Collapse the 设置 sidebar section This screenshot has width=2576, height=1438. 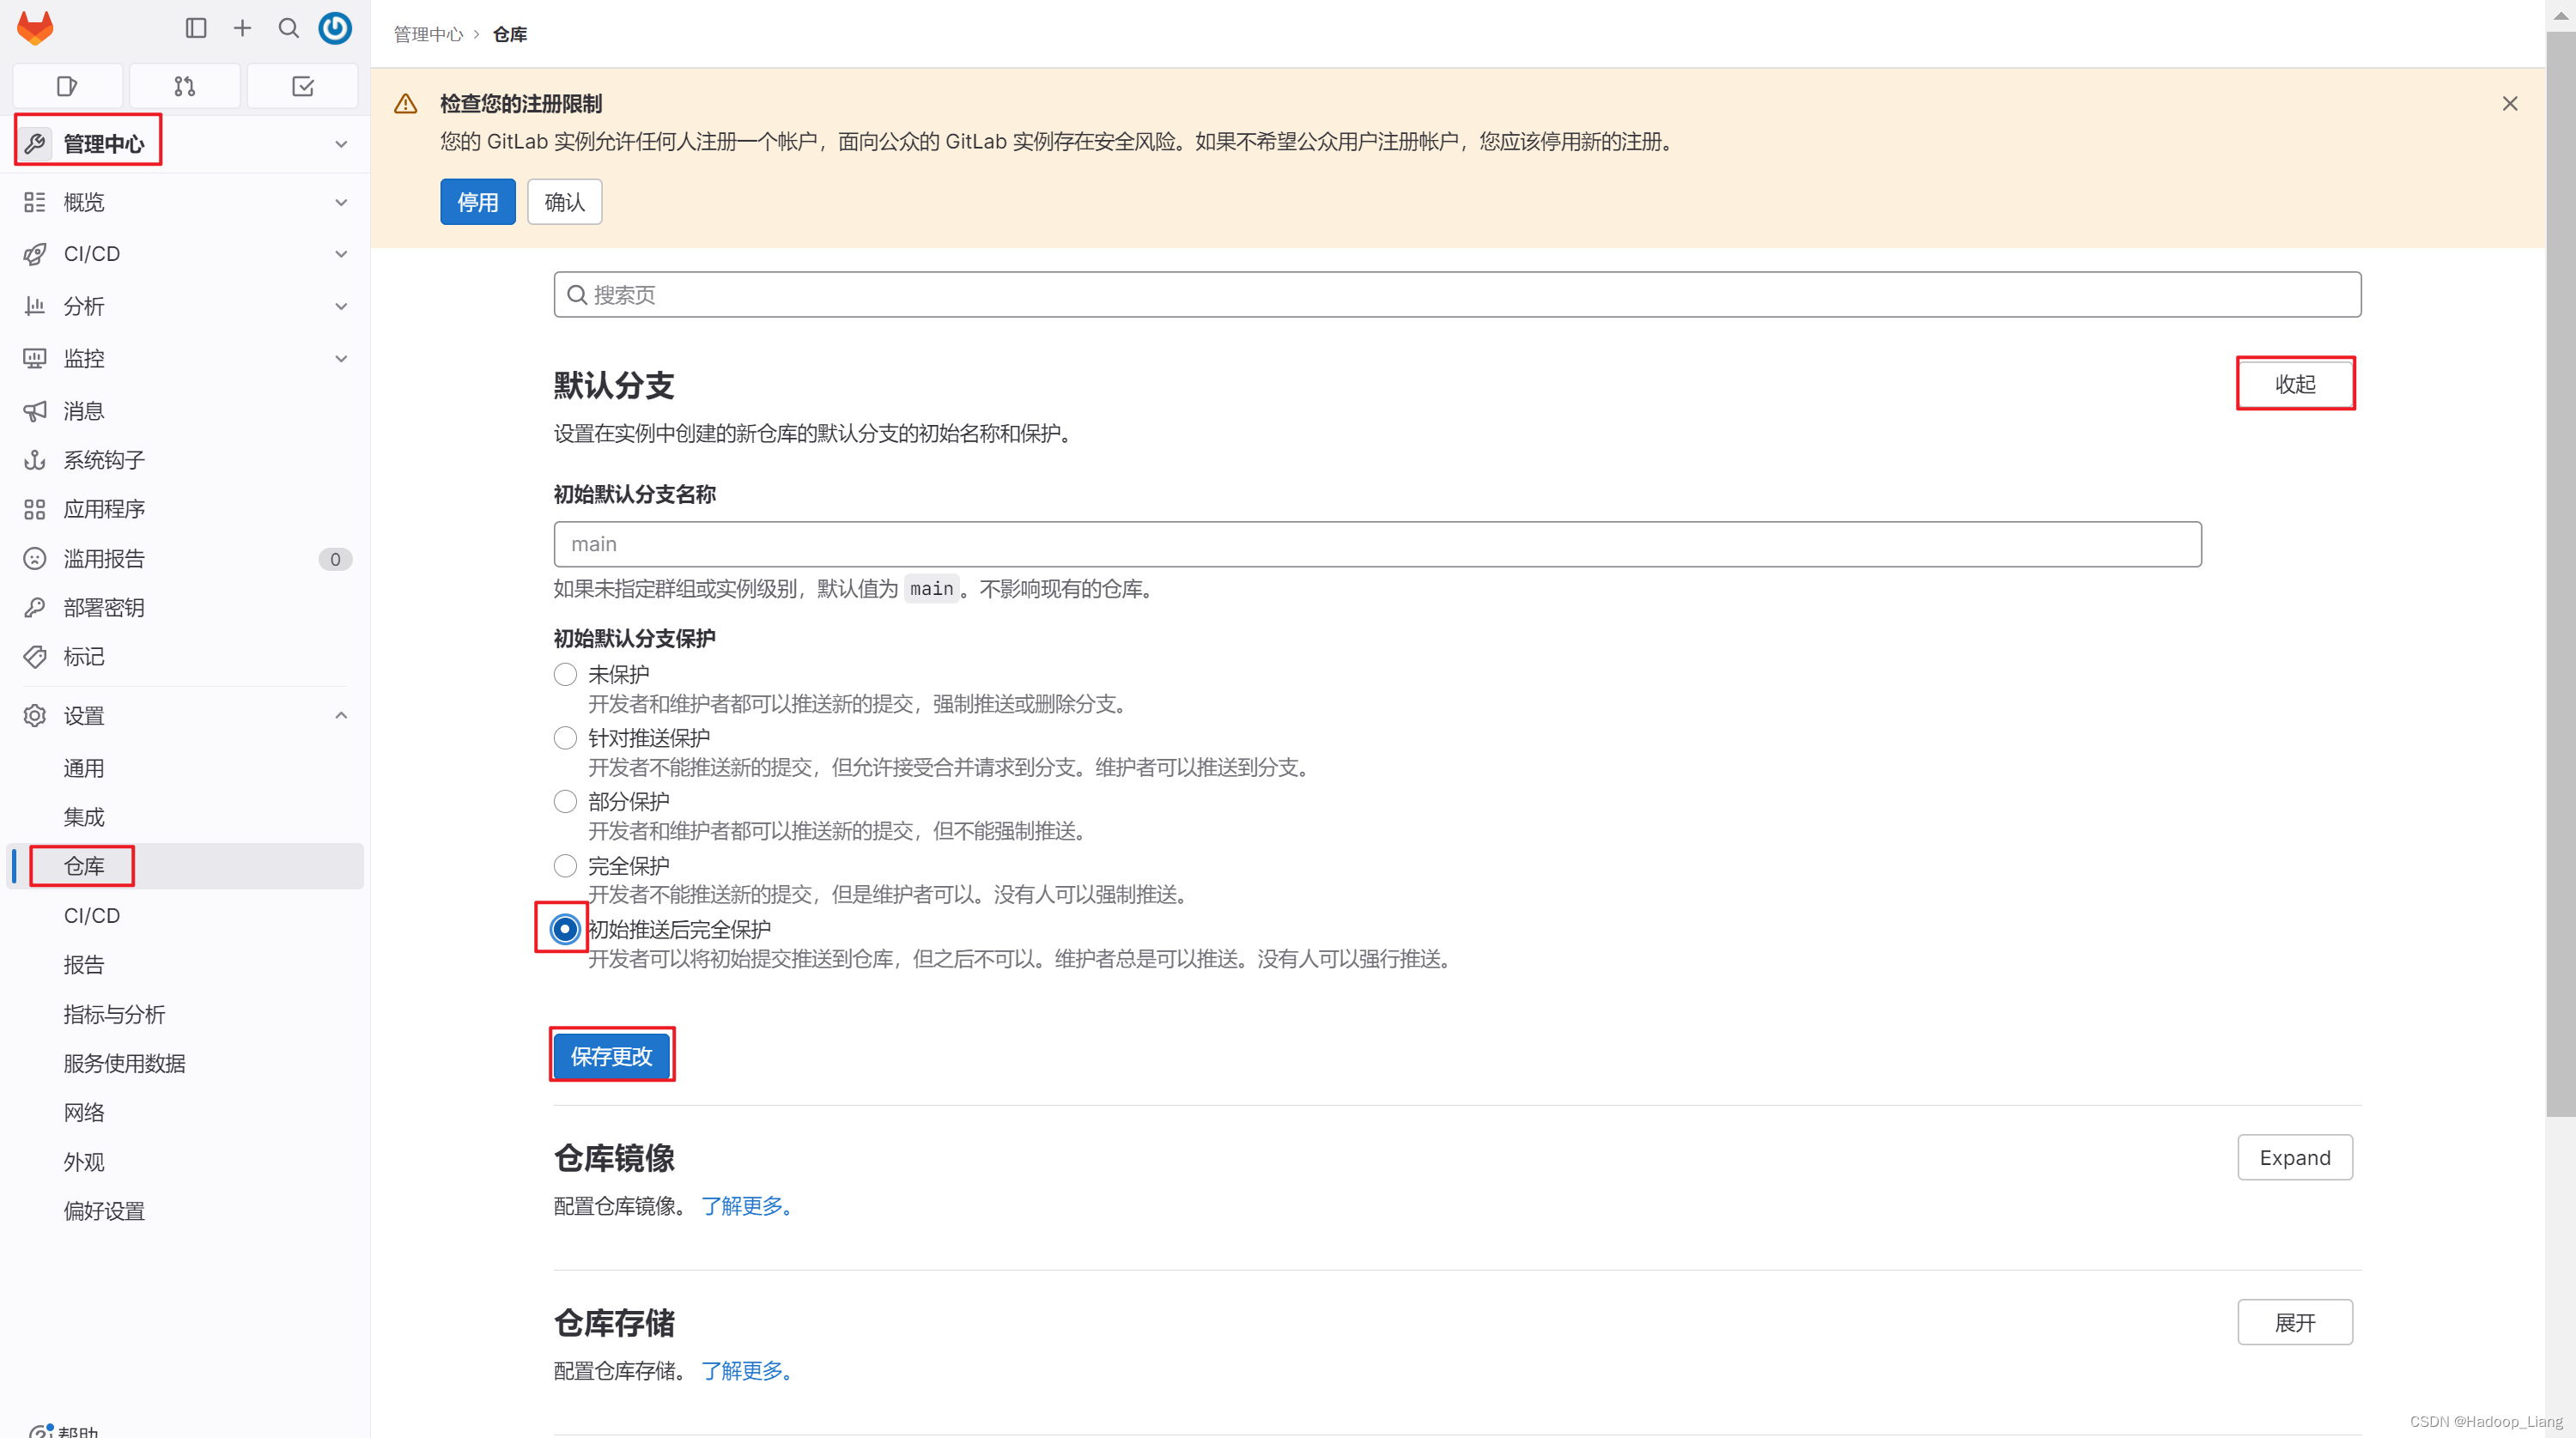185,715
